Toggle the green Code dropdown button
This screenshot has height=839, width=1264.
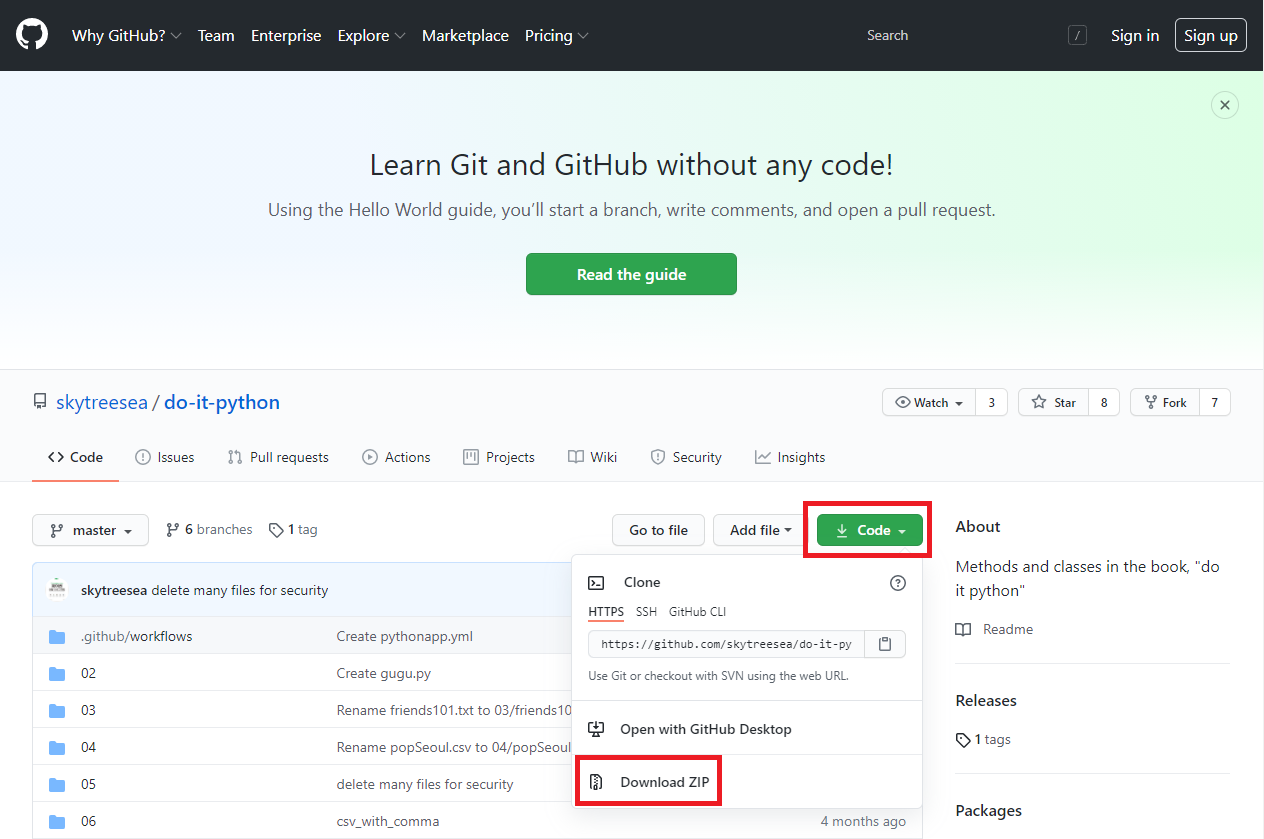(x=870, y=530)
